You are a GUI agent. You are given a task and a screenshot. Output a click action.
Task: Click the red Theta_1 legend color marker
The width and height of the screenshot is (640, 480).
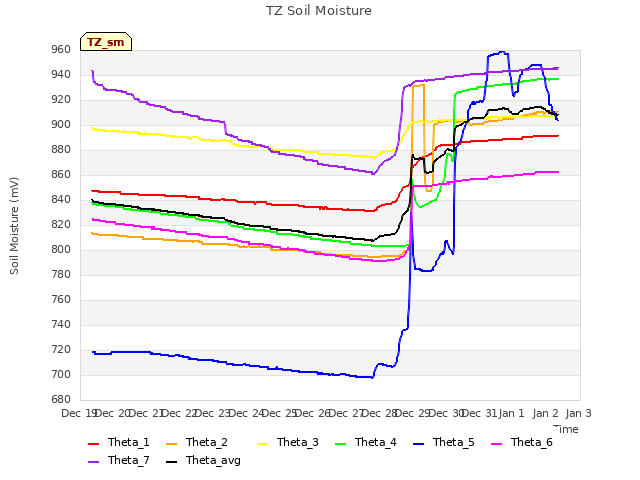point(93,443)
